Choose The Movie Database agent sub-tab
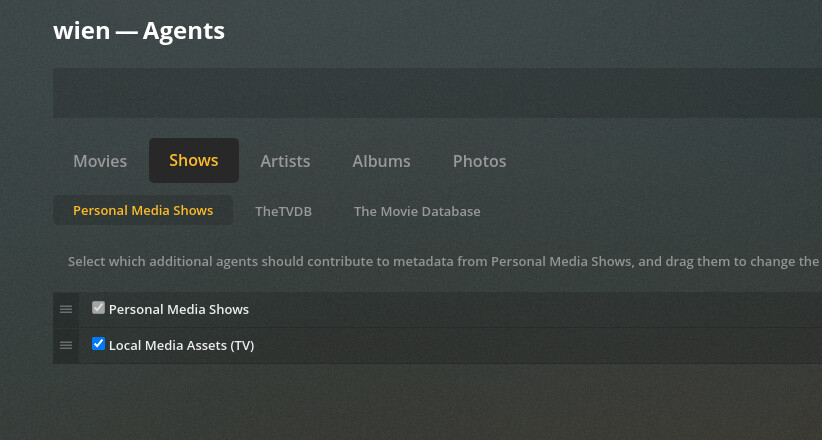This screenshot has height=440, width=822. [x=417, y=211]
